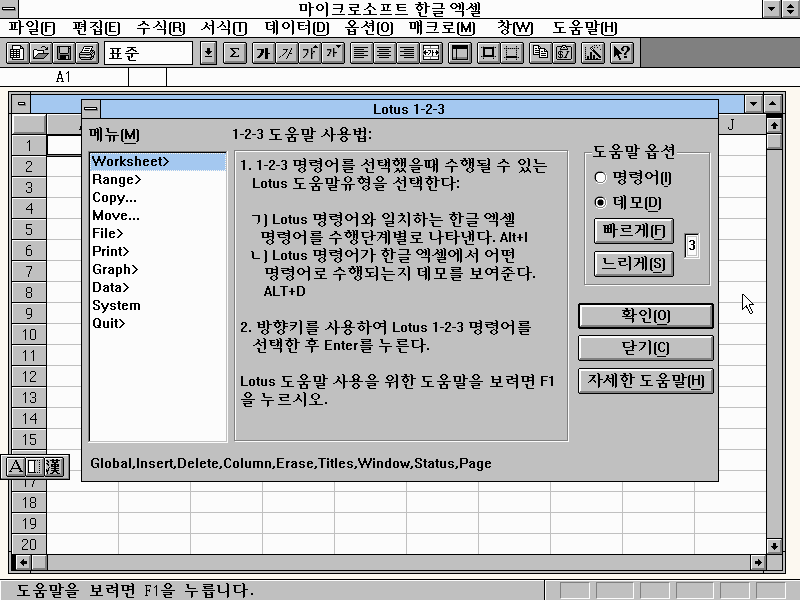
Task: Select column J header in worksheet
Action: [731, 124]
